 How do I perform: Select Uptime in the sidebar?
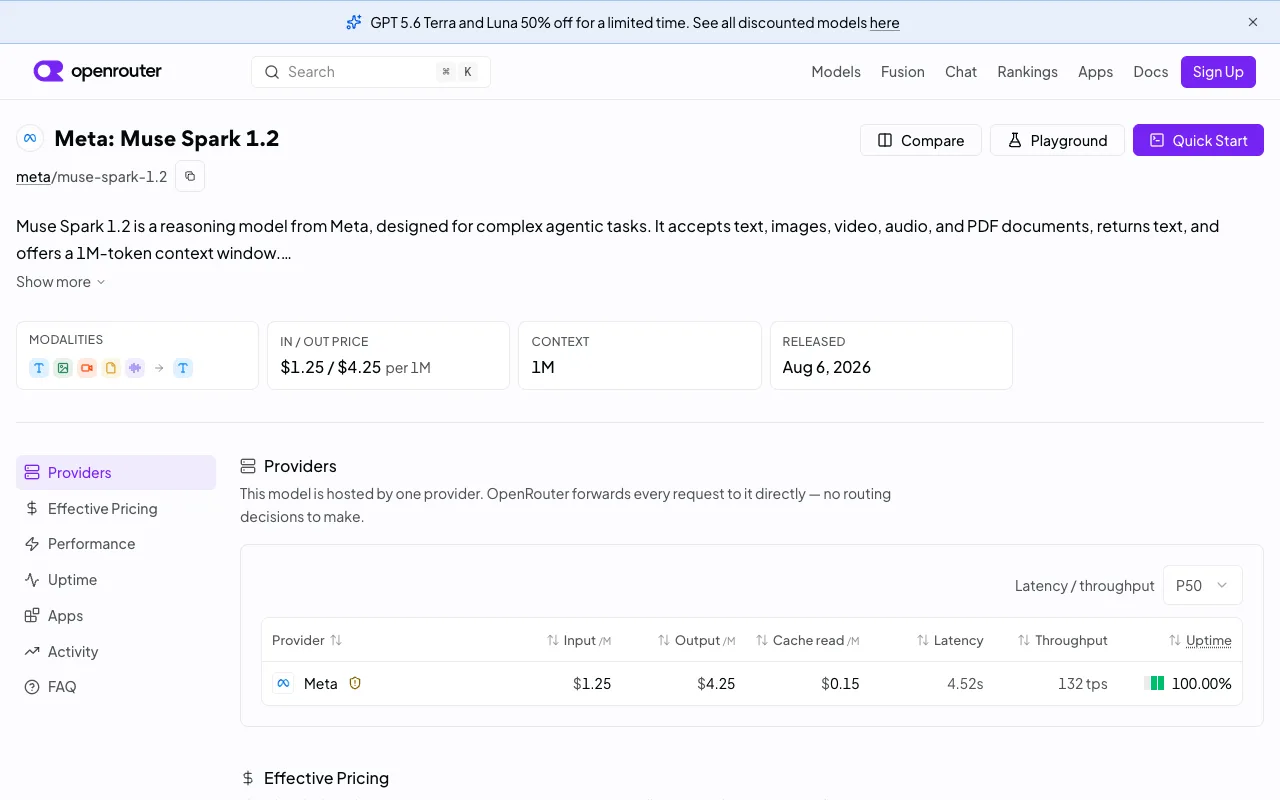click(116, 580)
